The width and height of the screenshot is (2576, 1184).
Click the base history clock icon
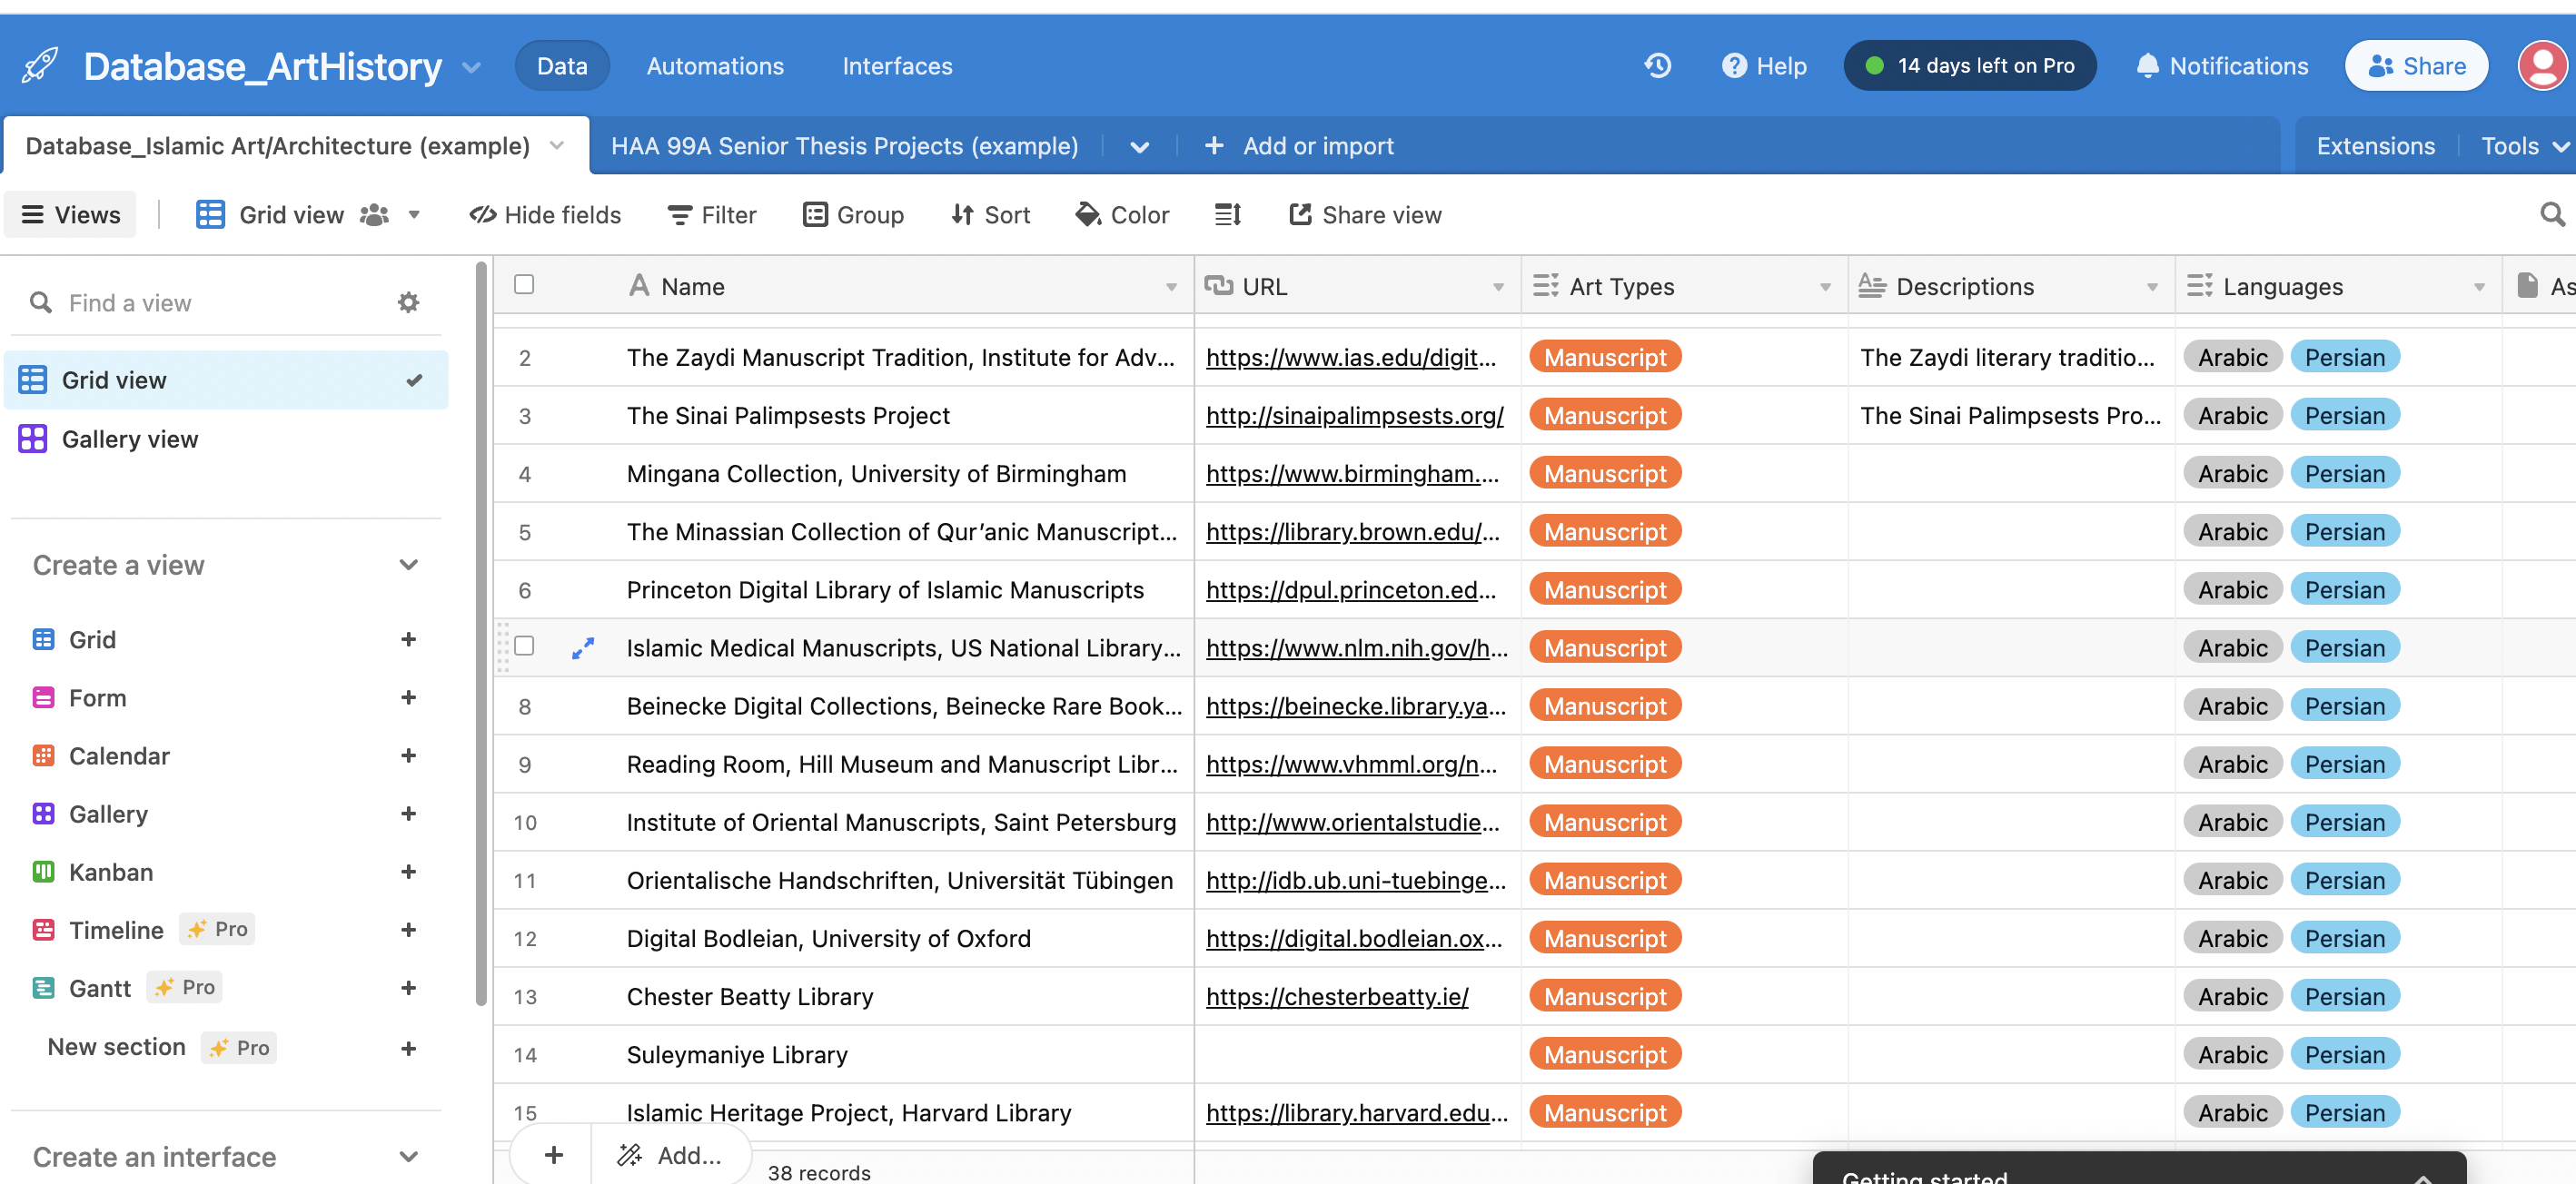pyautogui.click(x=1657, y=66)
